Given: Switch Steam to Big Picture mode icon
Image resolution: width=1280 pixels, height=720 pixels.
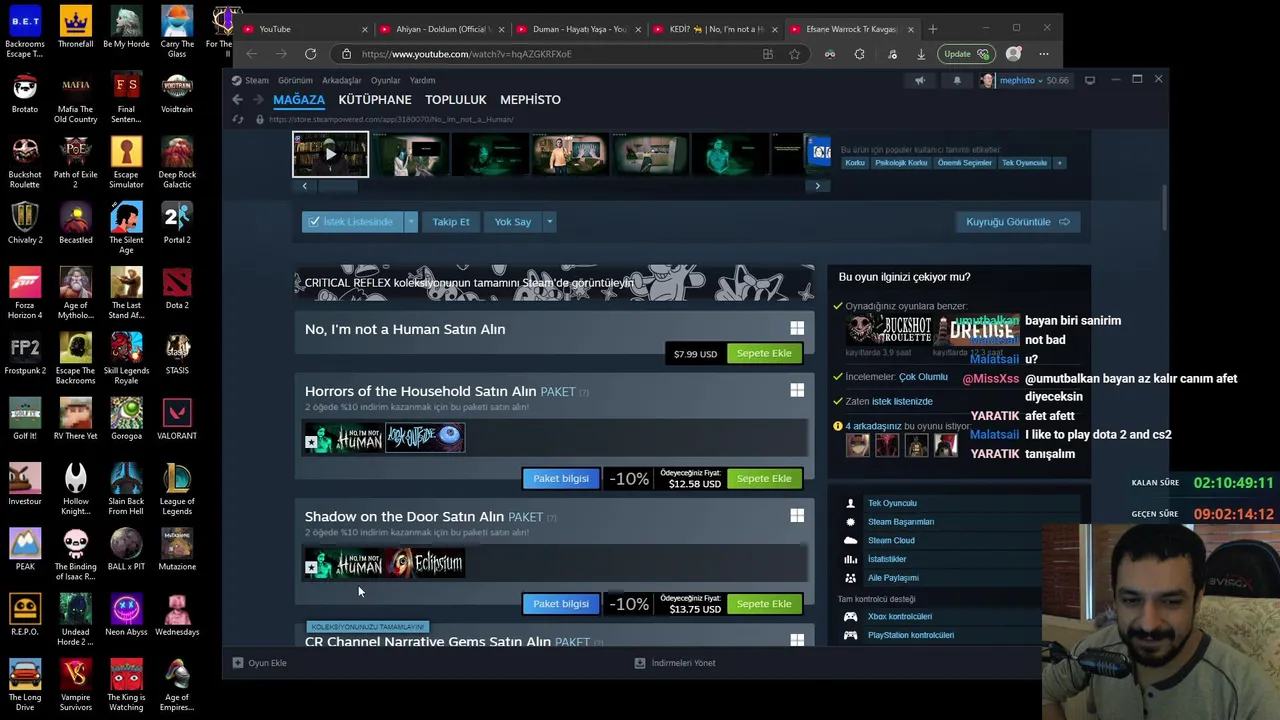Looking at the screenshot, I should click(x=1090, y=80).
